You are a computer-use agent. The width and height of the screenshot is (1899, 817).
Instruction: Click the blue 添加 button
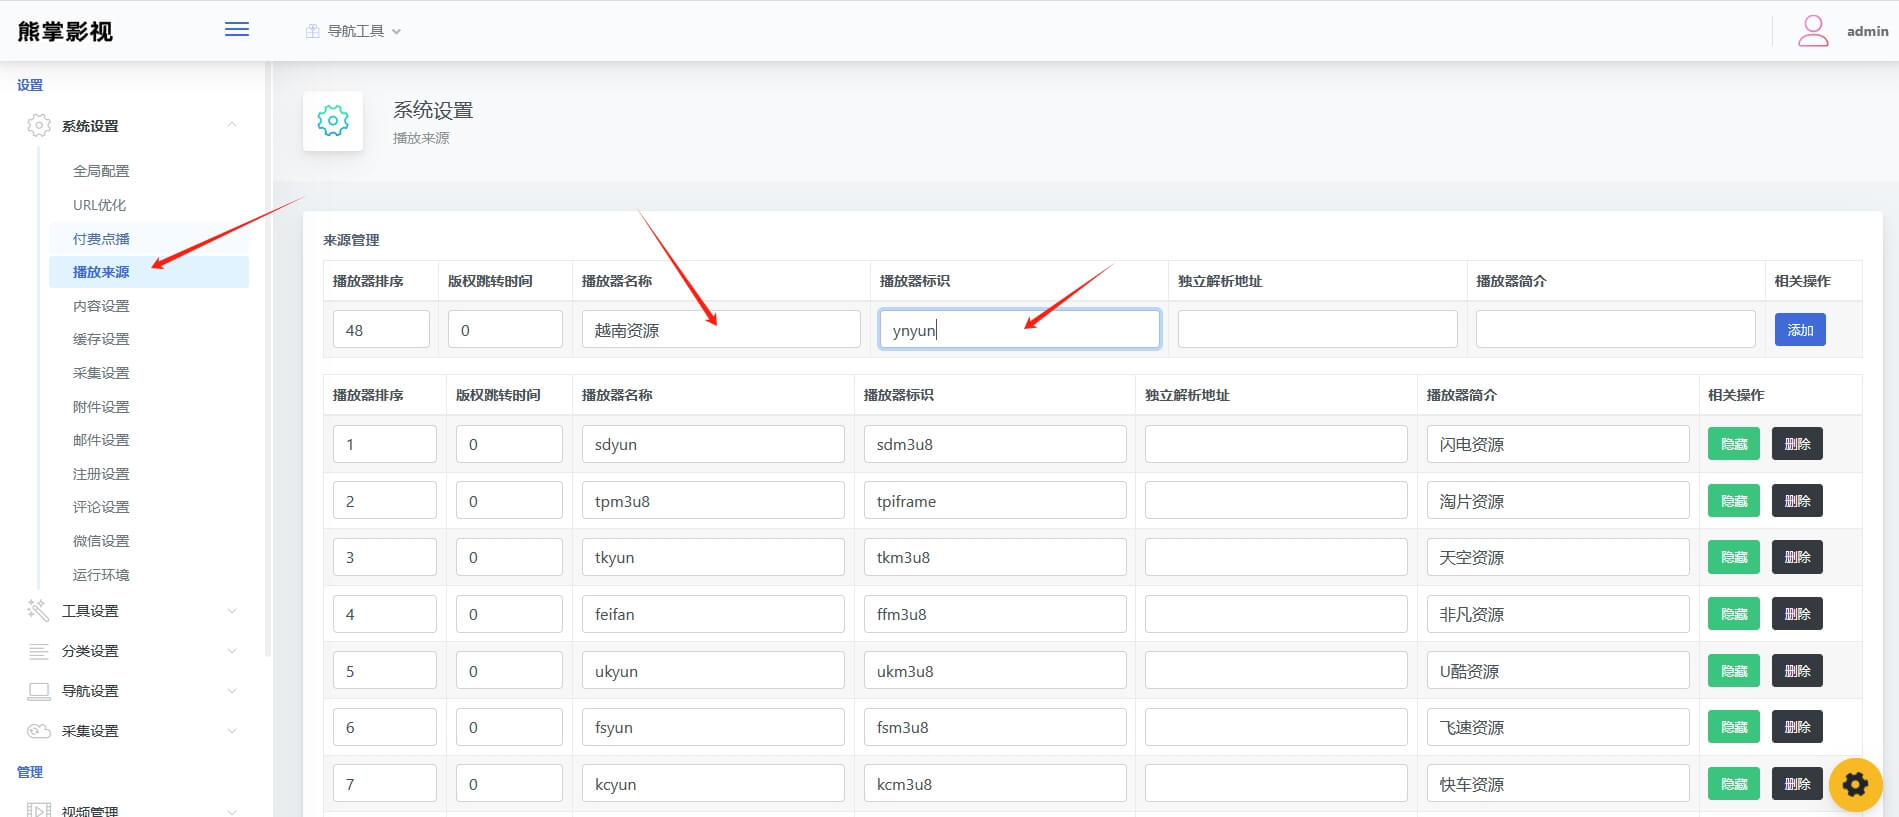click(x=1799, y=330)
